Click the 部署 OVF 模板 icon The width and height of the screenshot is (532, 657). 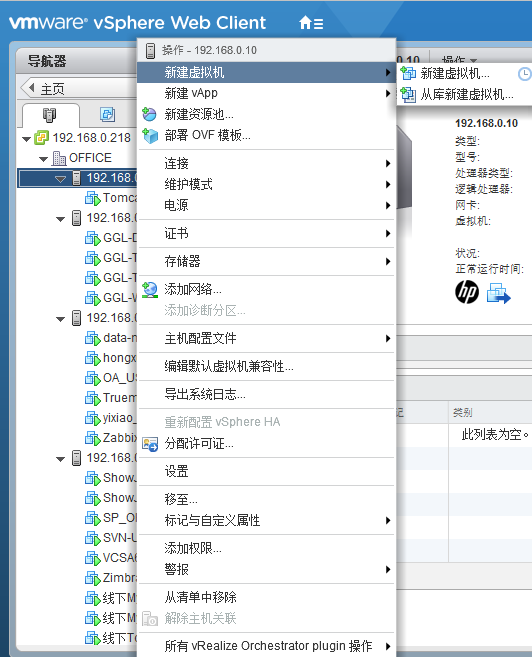[150, 136]
